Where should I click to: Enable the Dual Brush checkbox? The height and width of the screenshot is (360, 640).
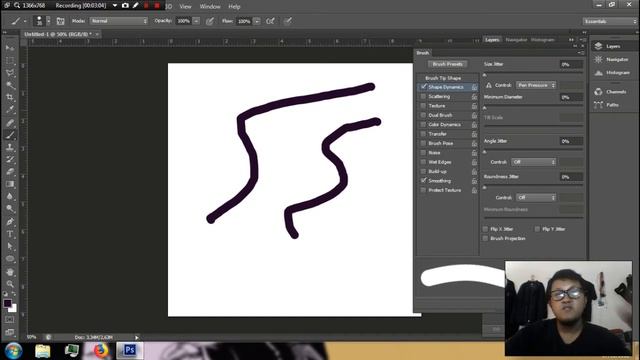(x=423, y=115)
